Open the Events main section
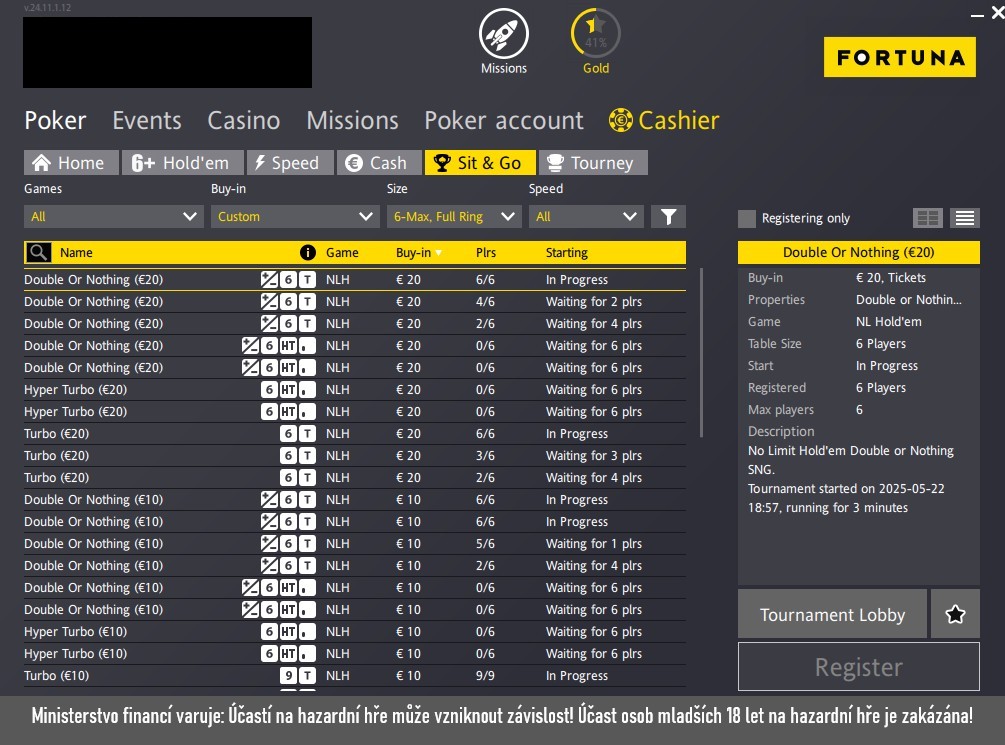The width and height of the screenshot is (1005, 745). 147,121
